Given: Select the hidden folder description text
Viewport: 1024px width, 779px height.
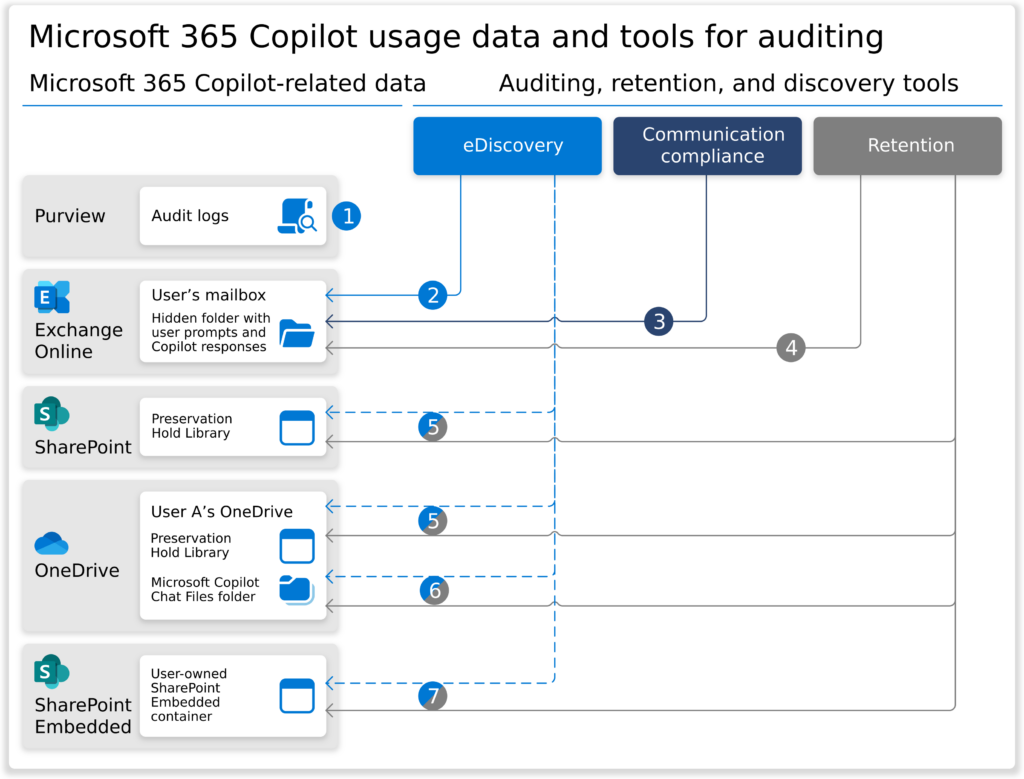Looking at the screenshot, I should [210, 332].
